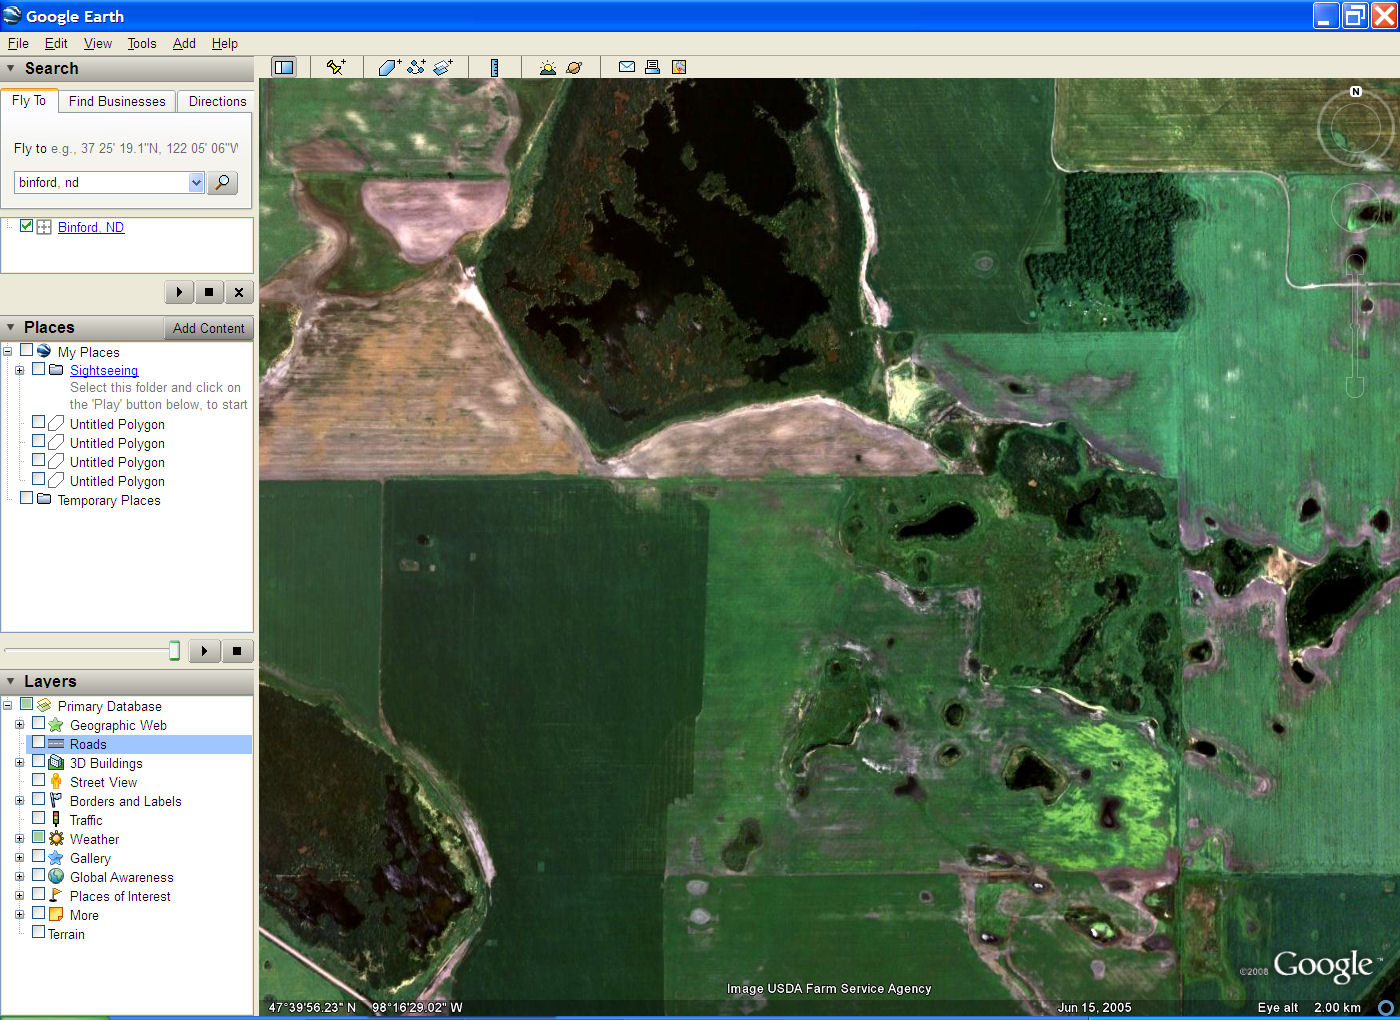Screen dimensions: 1400x1020
Task: Click the More layer note icon
Action: (x=56, y=915)
